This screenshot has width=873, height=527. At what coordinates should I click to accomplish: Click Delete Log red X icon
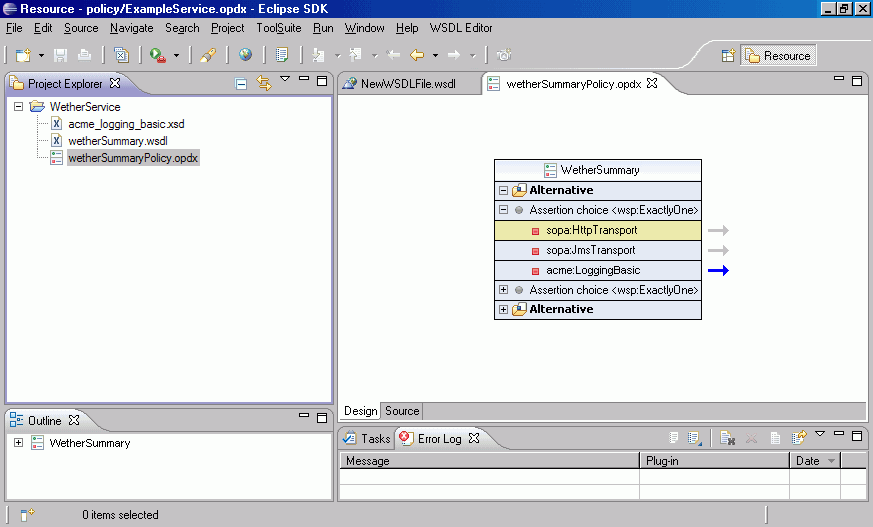pyautogui.click(x=752, y=439)
